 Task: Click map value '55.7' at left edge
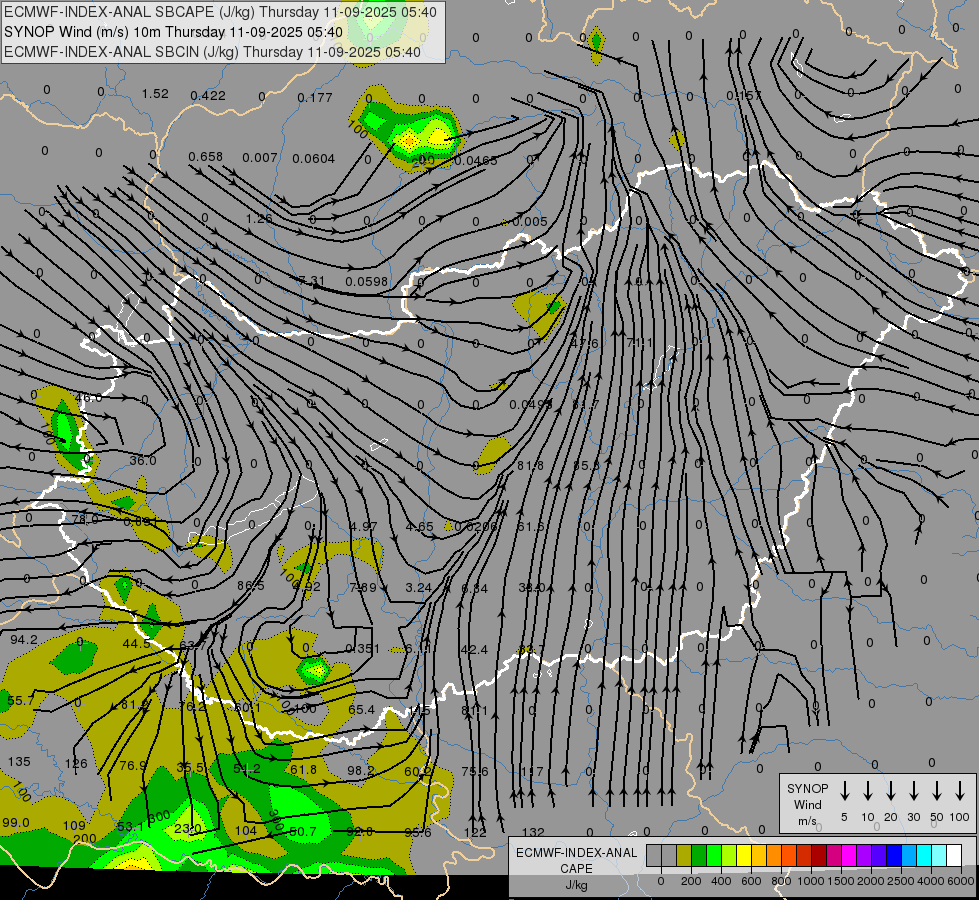point(21,701)
